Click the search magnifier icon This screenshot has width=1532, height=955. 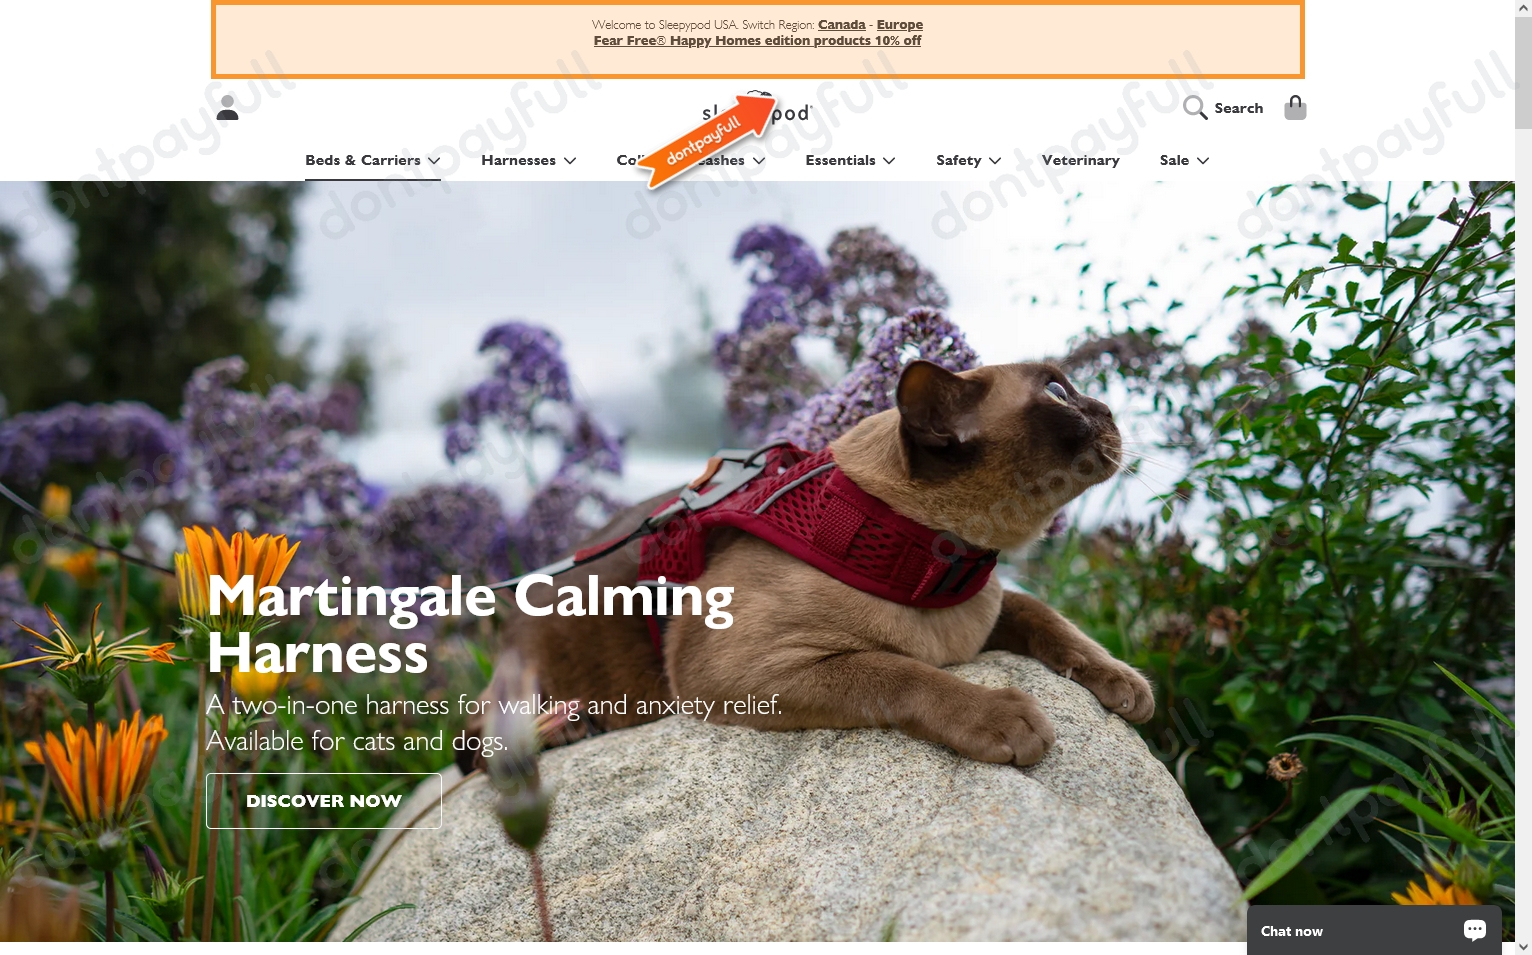pos(1195,108)
